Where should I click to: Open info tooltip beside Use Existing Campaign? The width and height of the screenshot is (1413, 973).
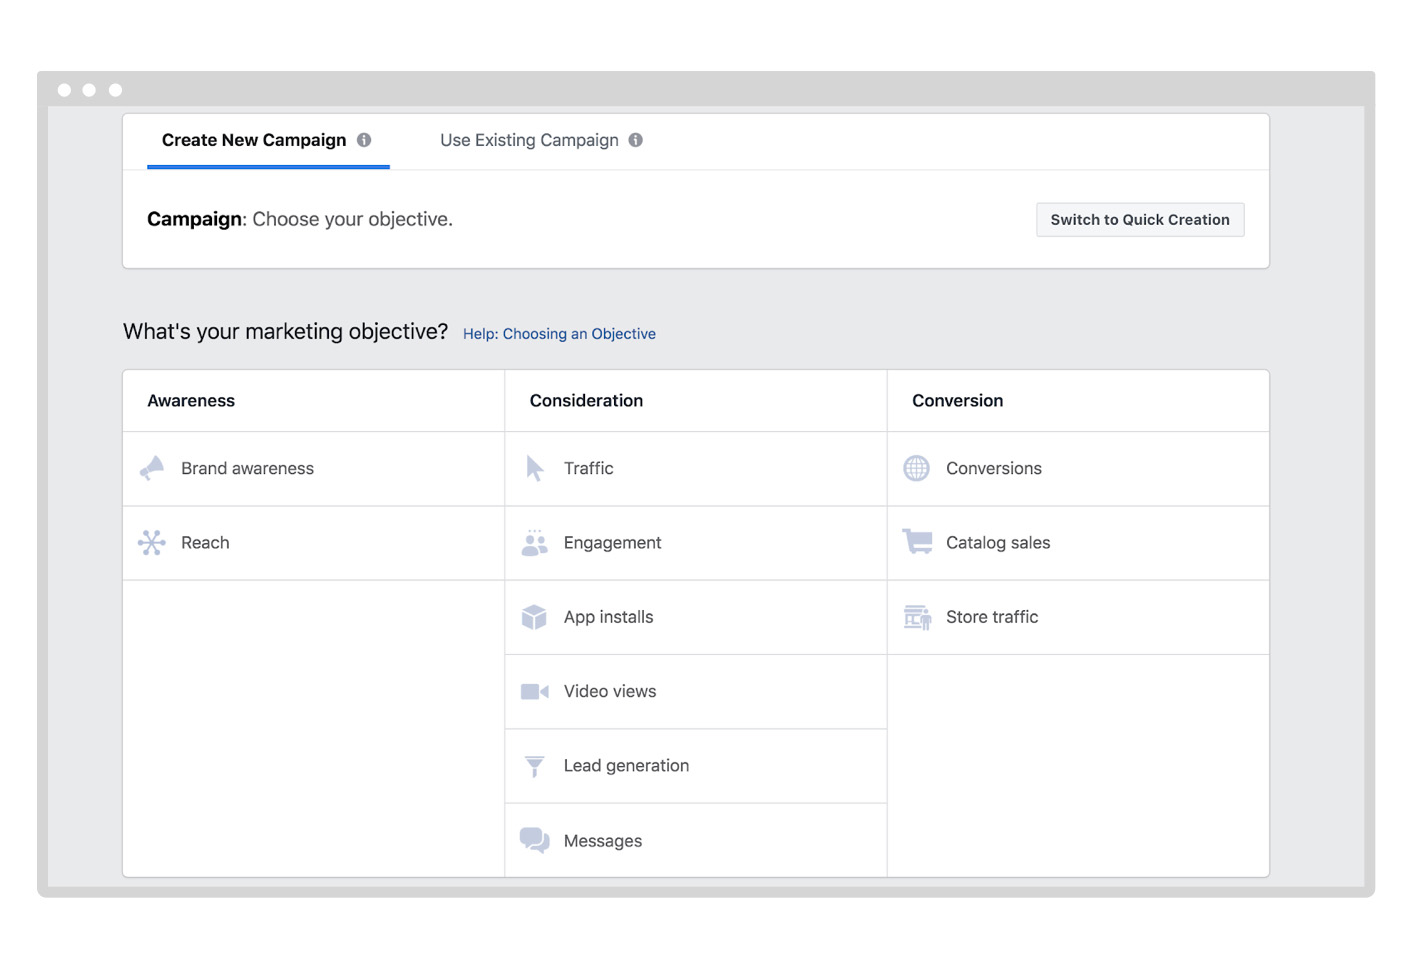point(636,140)
